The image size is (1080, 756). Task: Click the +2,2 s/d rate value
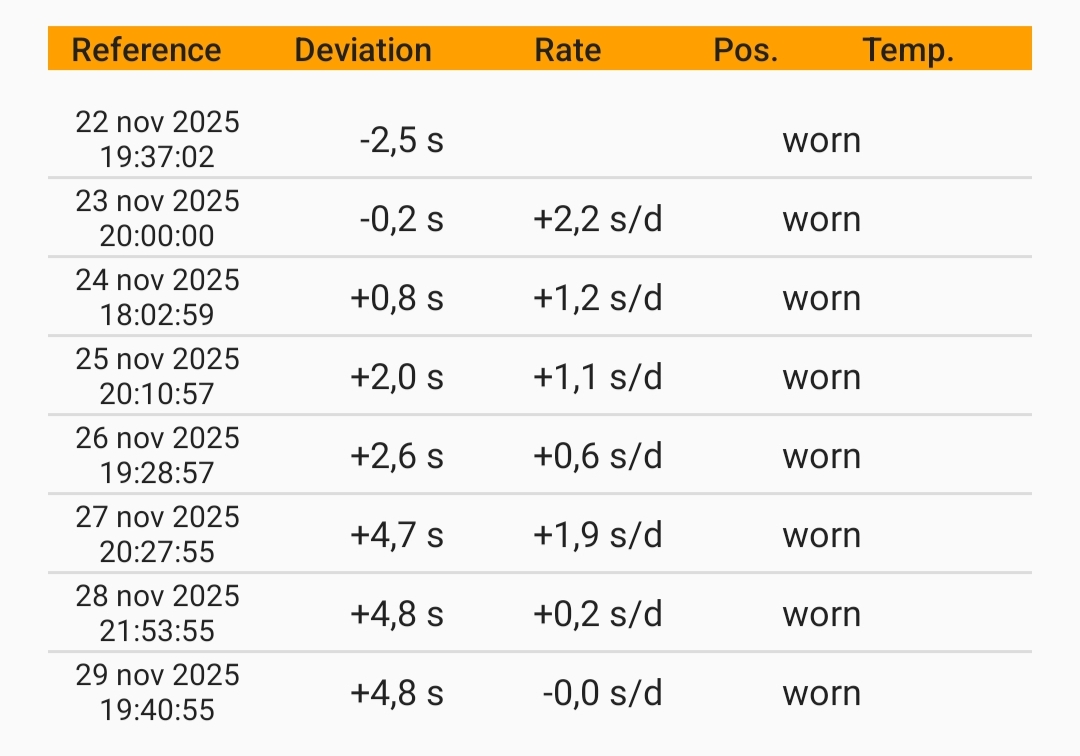[597, 219]
